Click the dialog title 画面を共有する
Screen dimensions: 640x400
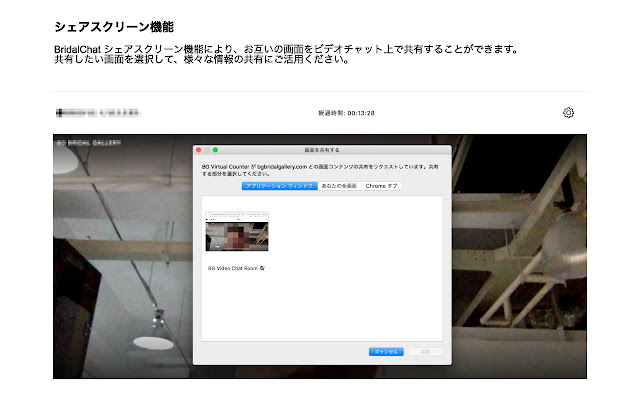click(322, 150)
